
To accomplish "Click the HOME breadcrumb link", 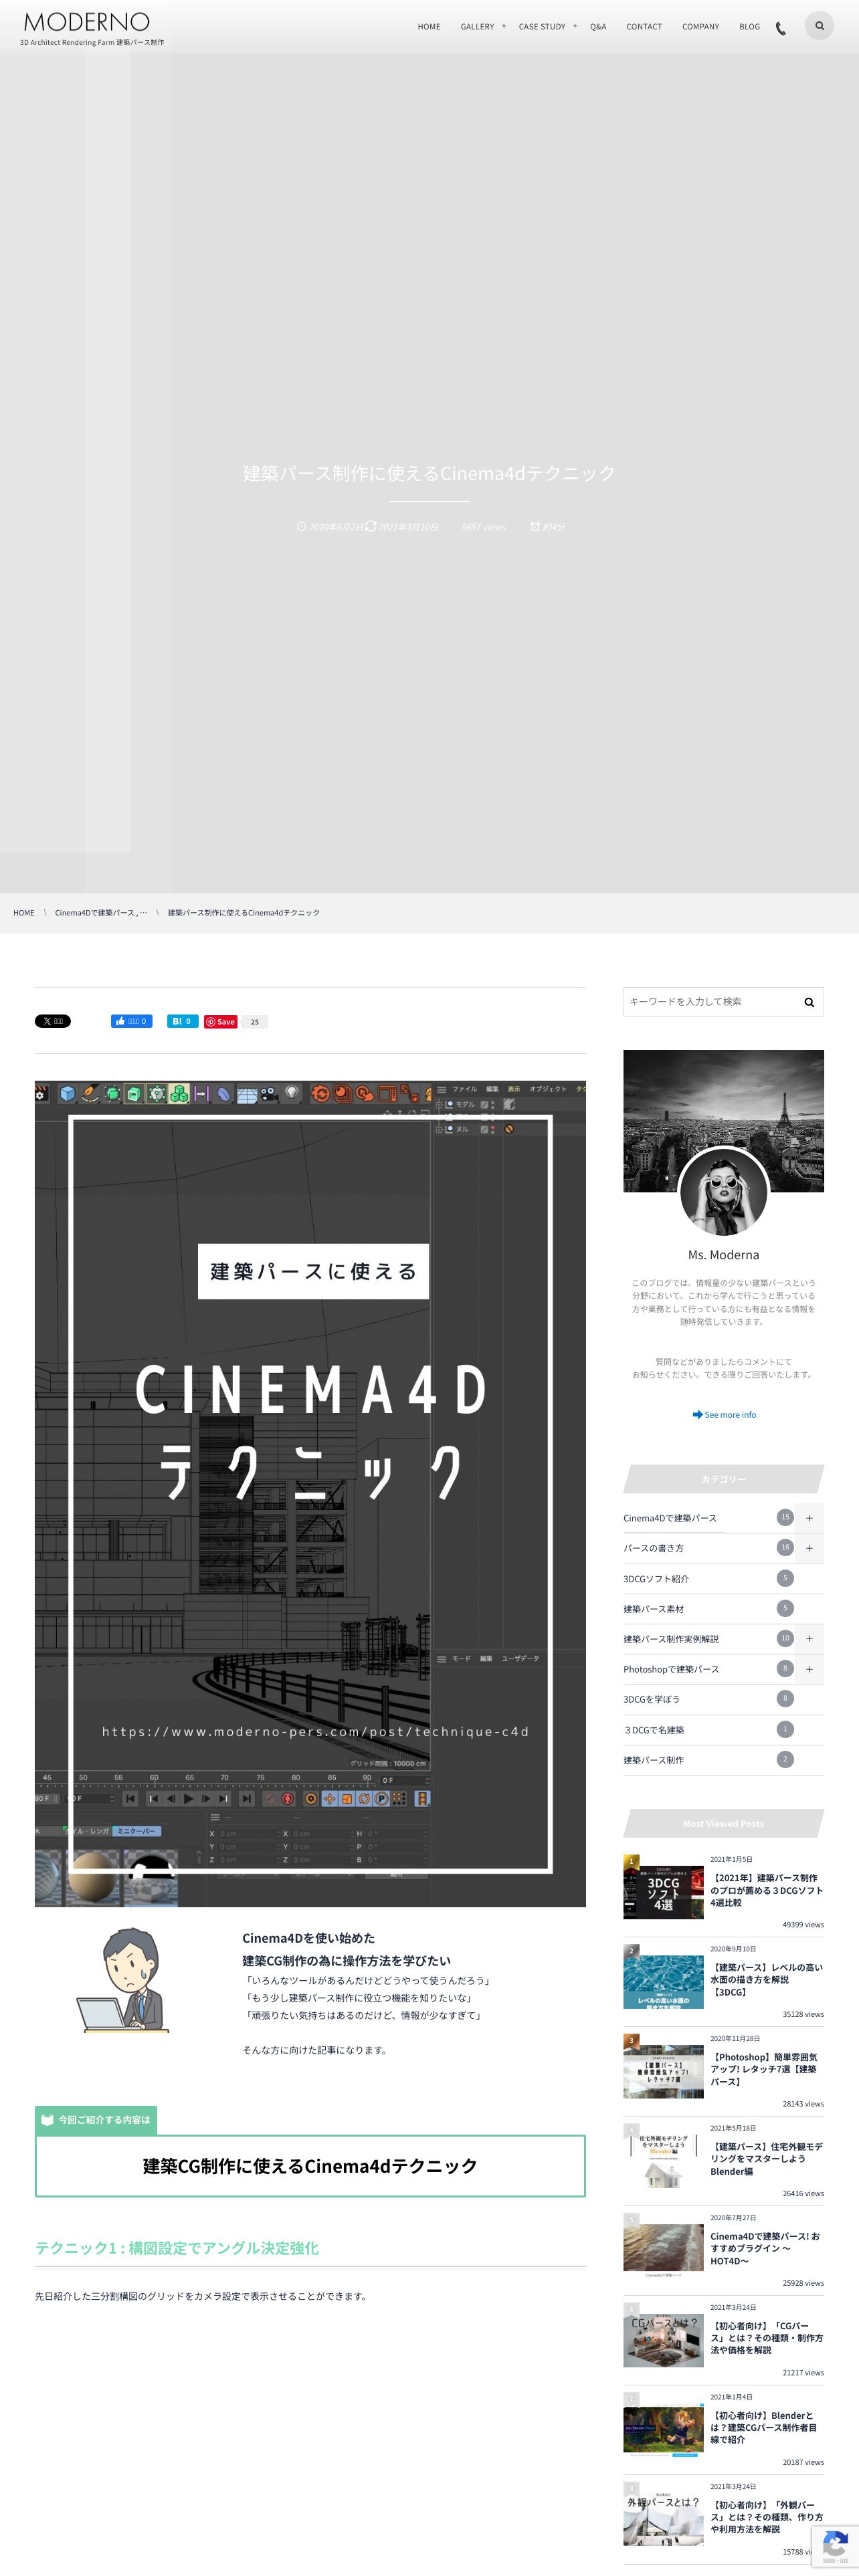I will 24,912.
